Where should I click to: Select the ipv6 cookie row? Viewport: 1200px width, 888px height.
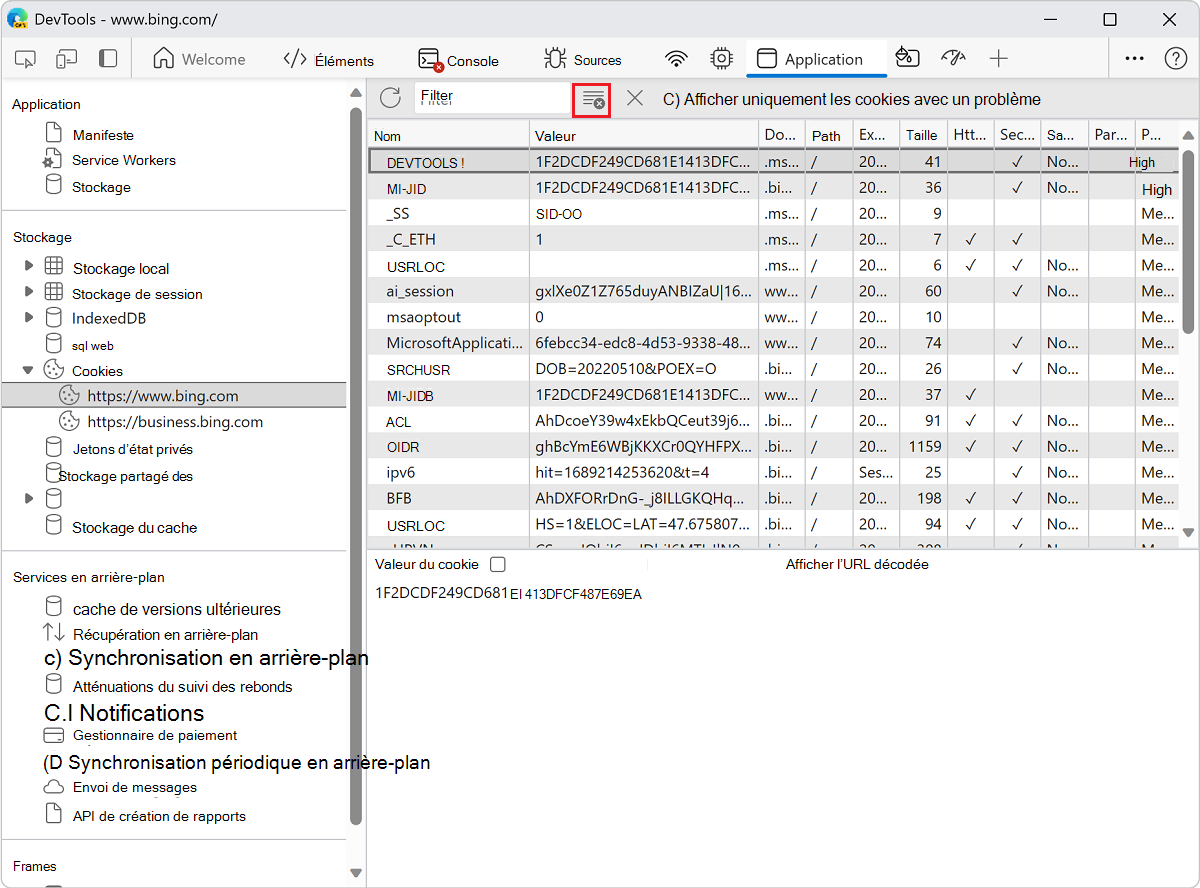pyautogui.click(x=773, y=472)
